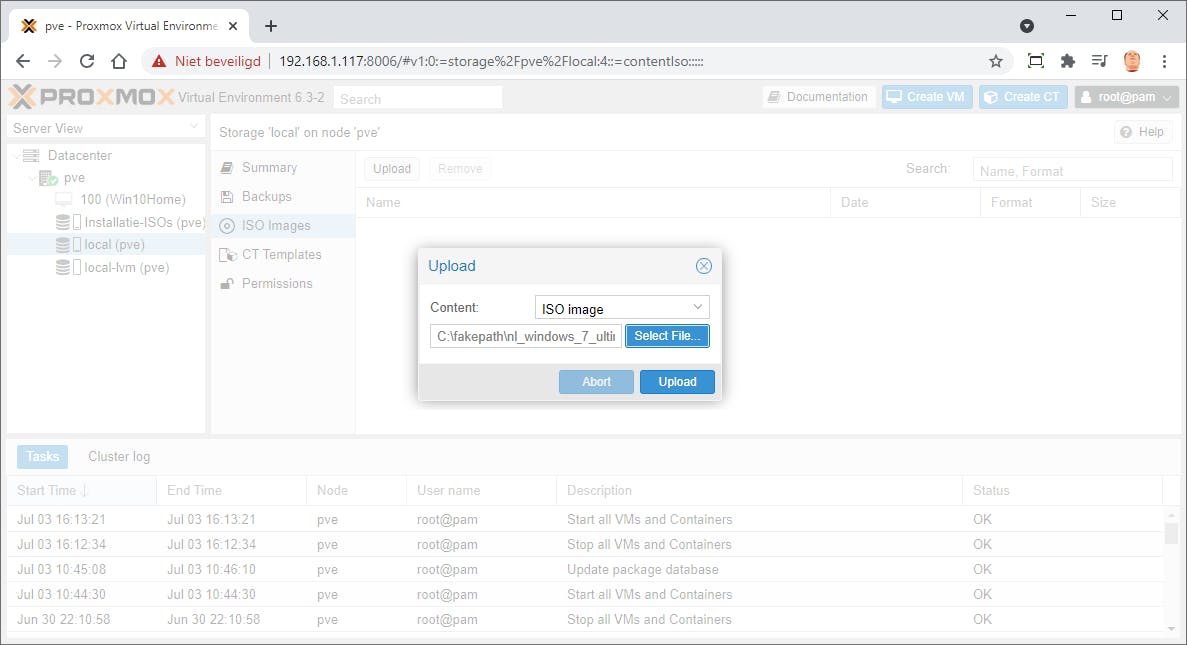Open the Backups section icon
The height and width of the screenshot is (645, 1187).
[228, 196]
